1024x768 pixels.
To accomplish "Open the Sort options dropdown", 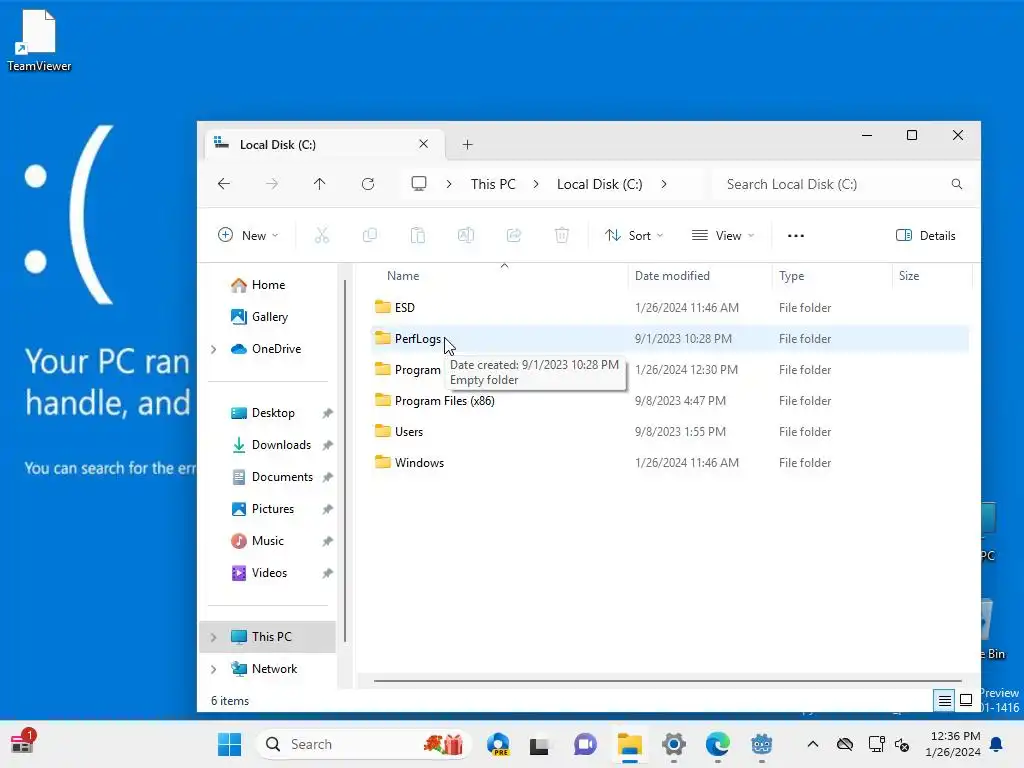I will 633,235.
